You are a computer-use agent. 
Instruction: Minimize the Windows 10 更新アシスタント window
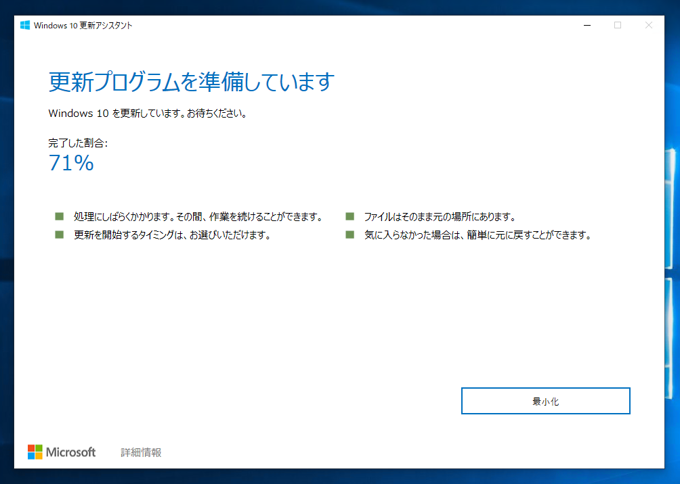click(587, 26)
